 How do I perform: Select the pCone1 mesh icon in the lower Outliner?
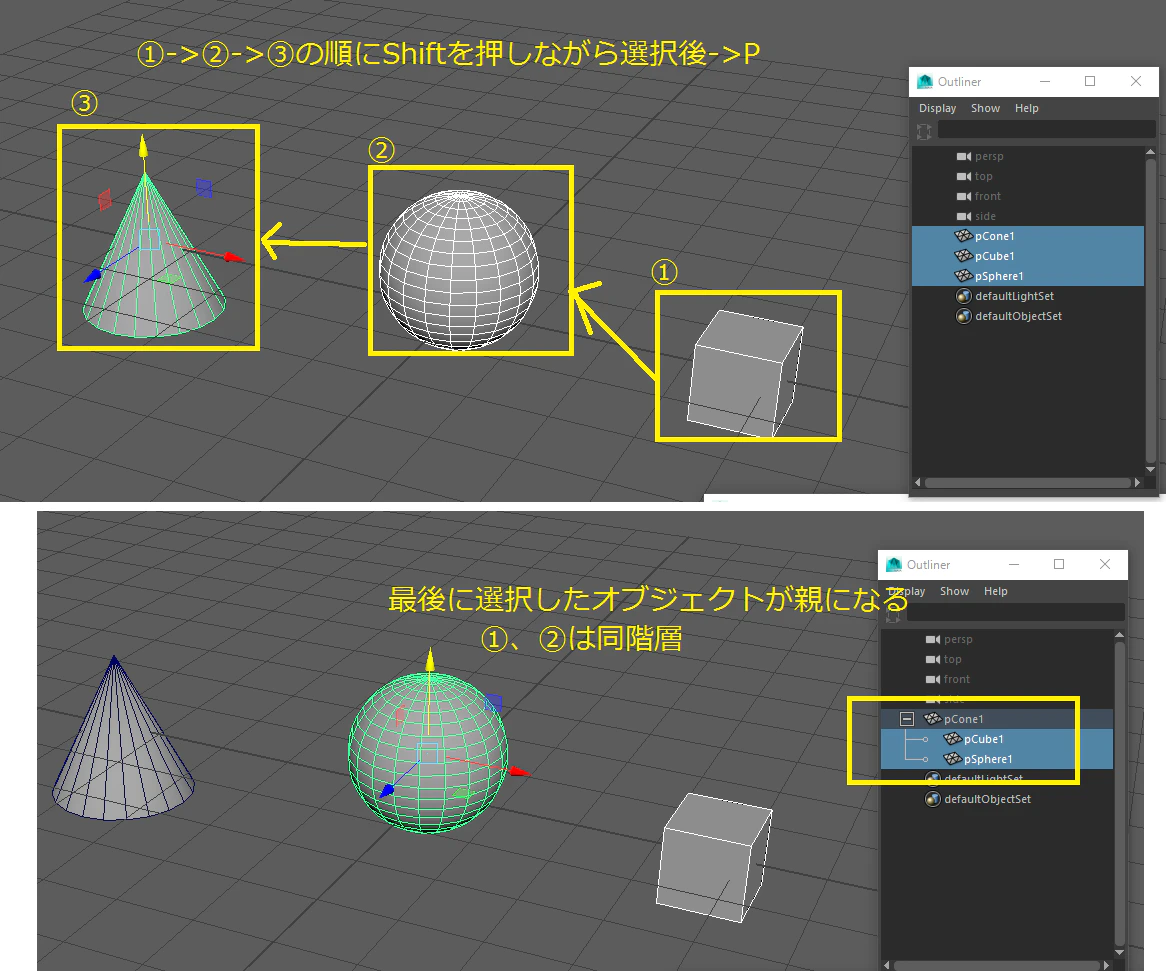coord(933,719)
